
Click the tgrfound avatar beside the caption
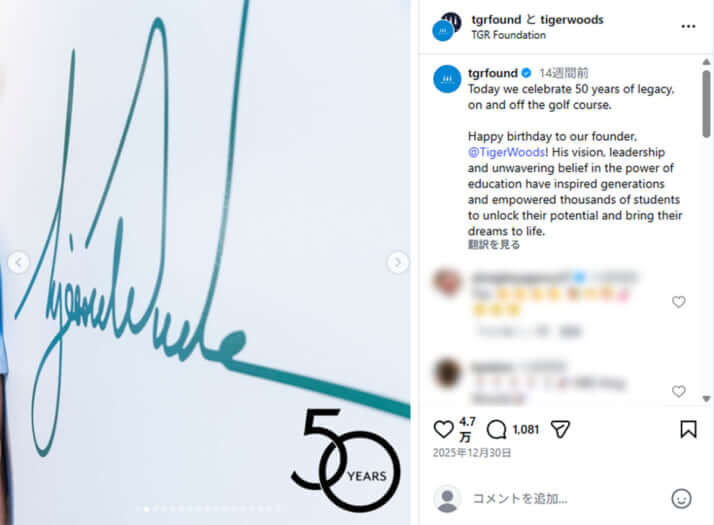447,79
